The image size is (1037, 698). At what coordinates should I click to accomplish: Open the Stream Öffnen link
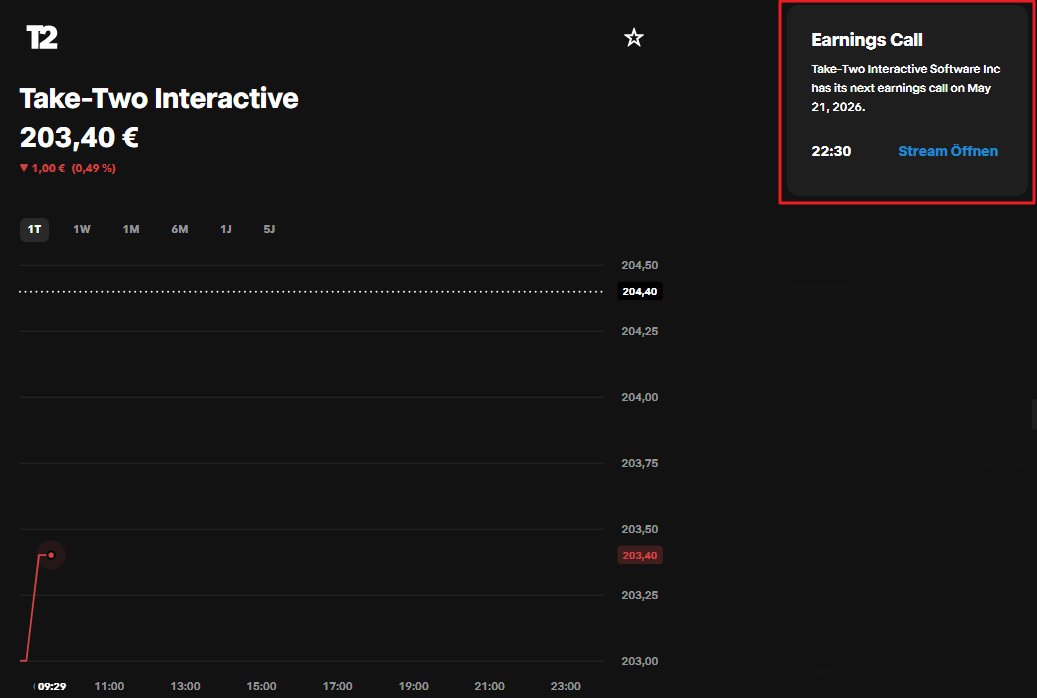(948, 151)
